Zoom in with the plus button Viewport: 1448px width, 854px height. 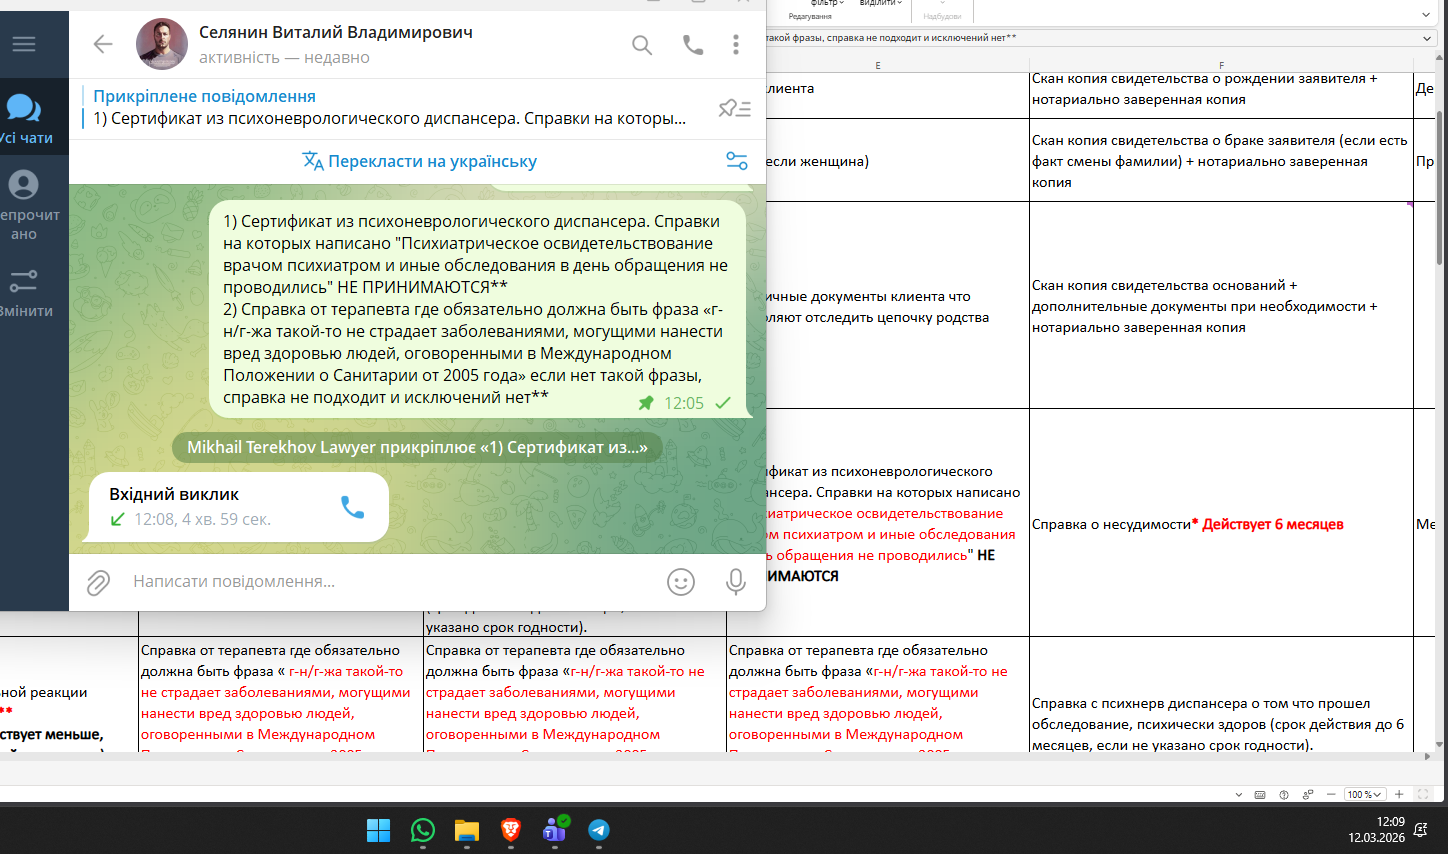pos(1399,795)
